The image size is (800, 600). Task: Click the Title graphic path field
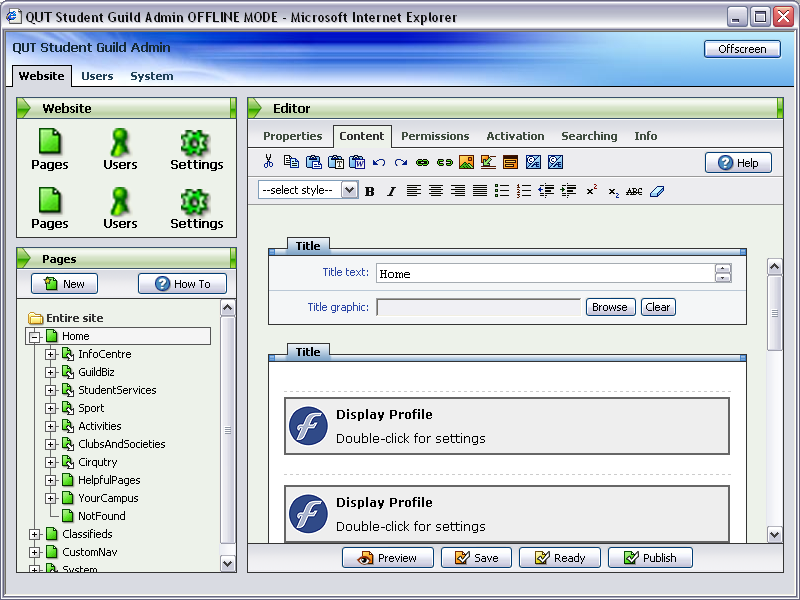point(479,307)
